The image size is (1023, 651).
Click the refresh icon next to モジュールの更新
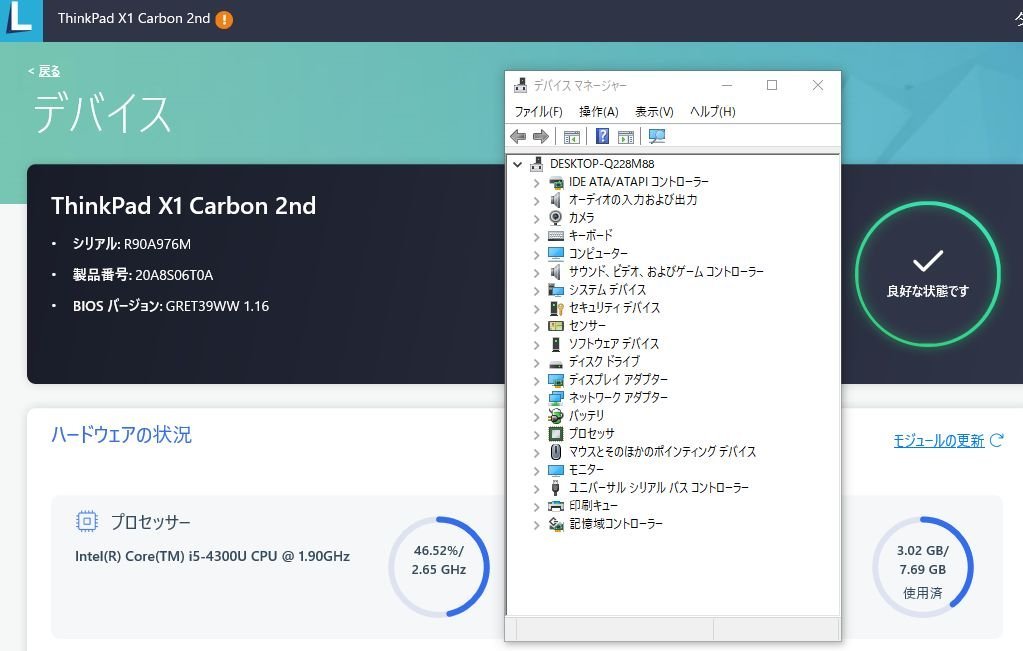click(996, 440)
